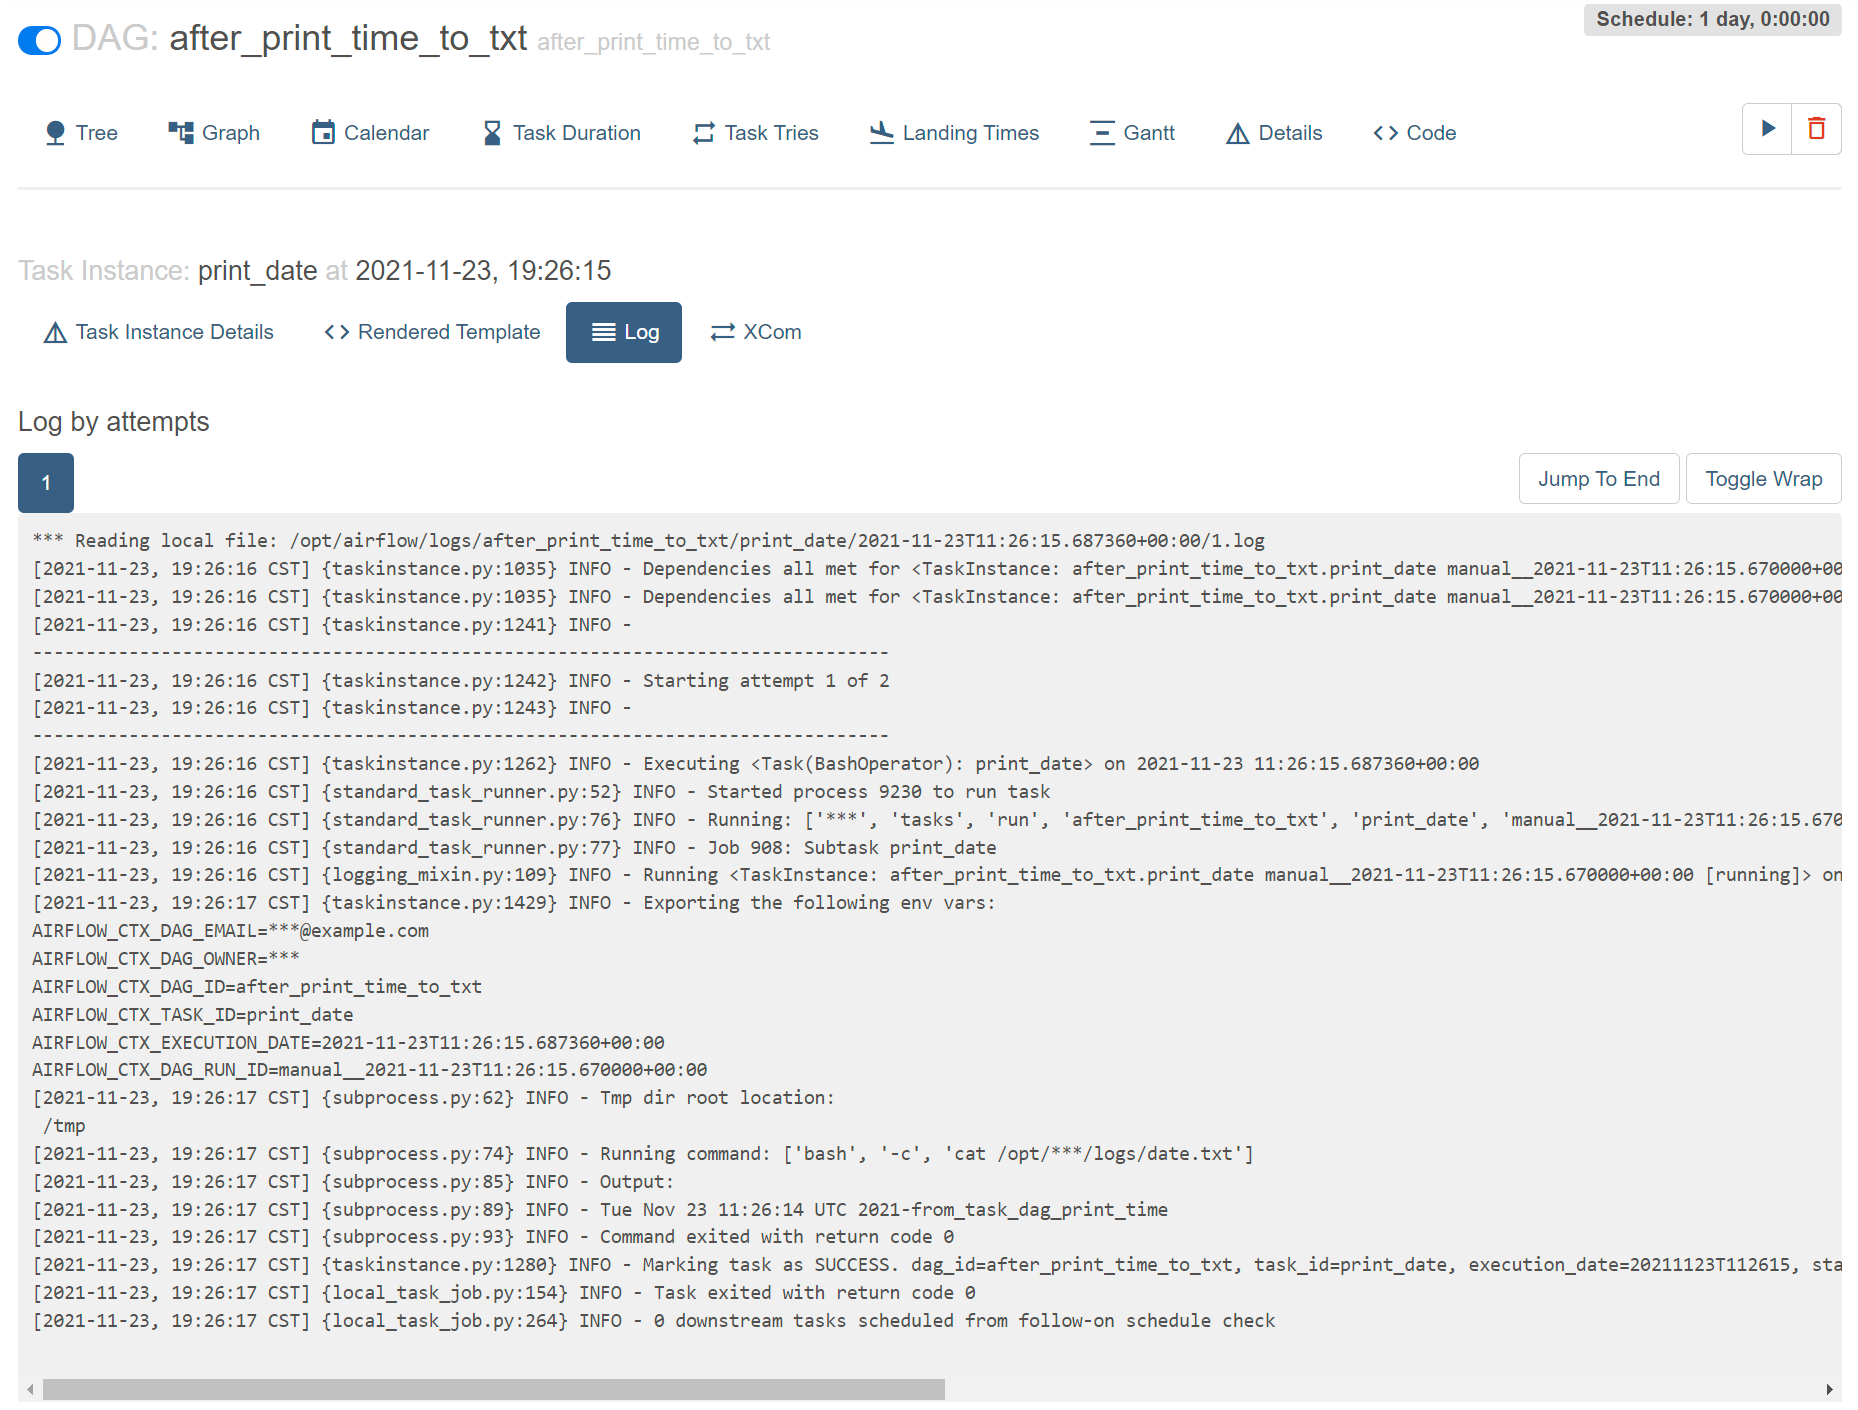Show the DAG Details page
Image resolution: width=1858 pixels, height=1410 pixels.
[x=1274, y=133]
